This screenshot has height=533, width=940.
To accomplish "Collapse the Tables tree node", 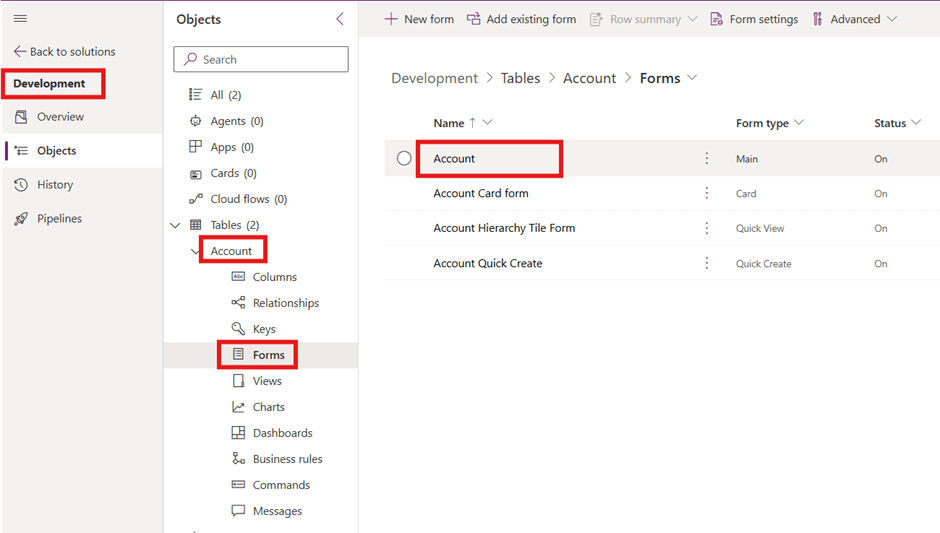I will [176, 225].
